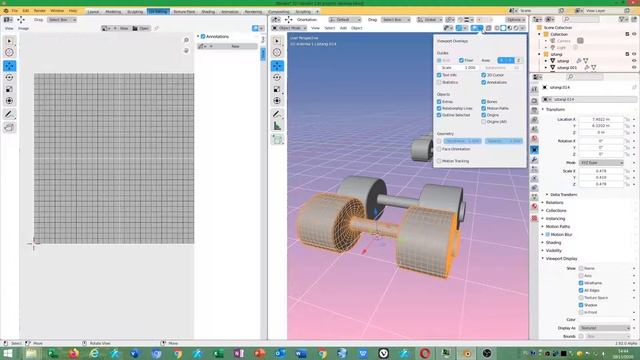
Task: Select the Cursor tool in UV editor toolbar
Action: click(9, 52)
